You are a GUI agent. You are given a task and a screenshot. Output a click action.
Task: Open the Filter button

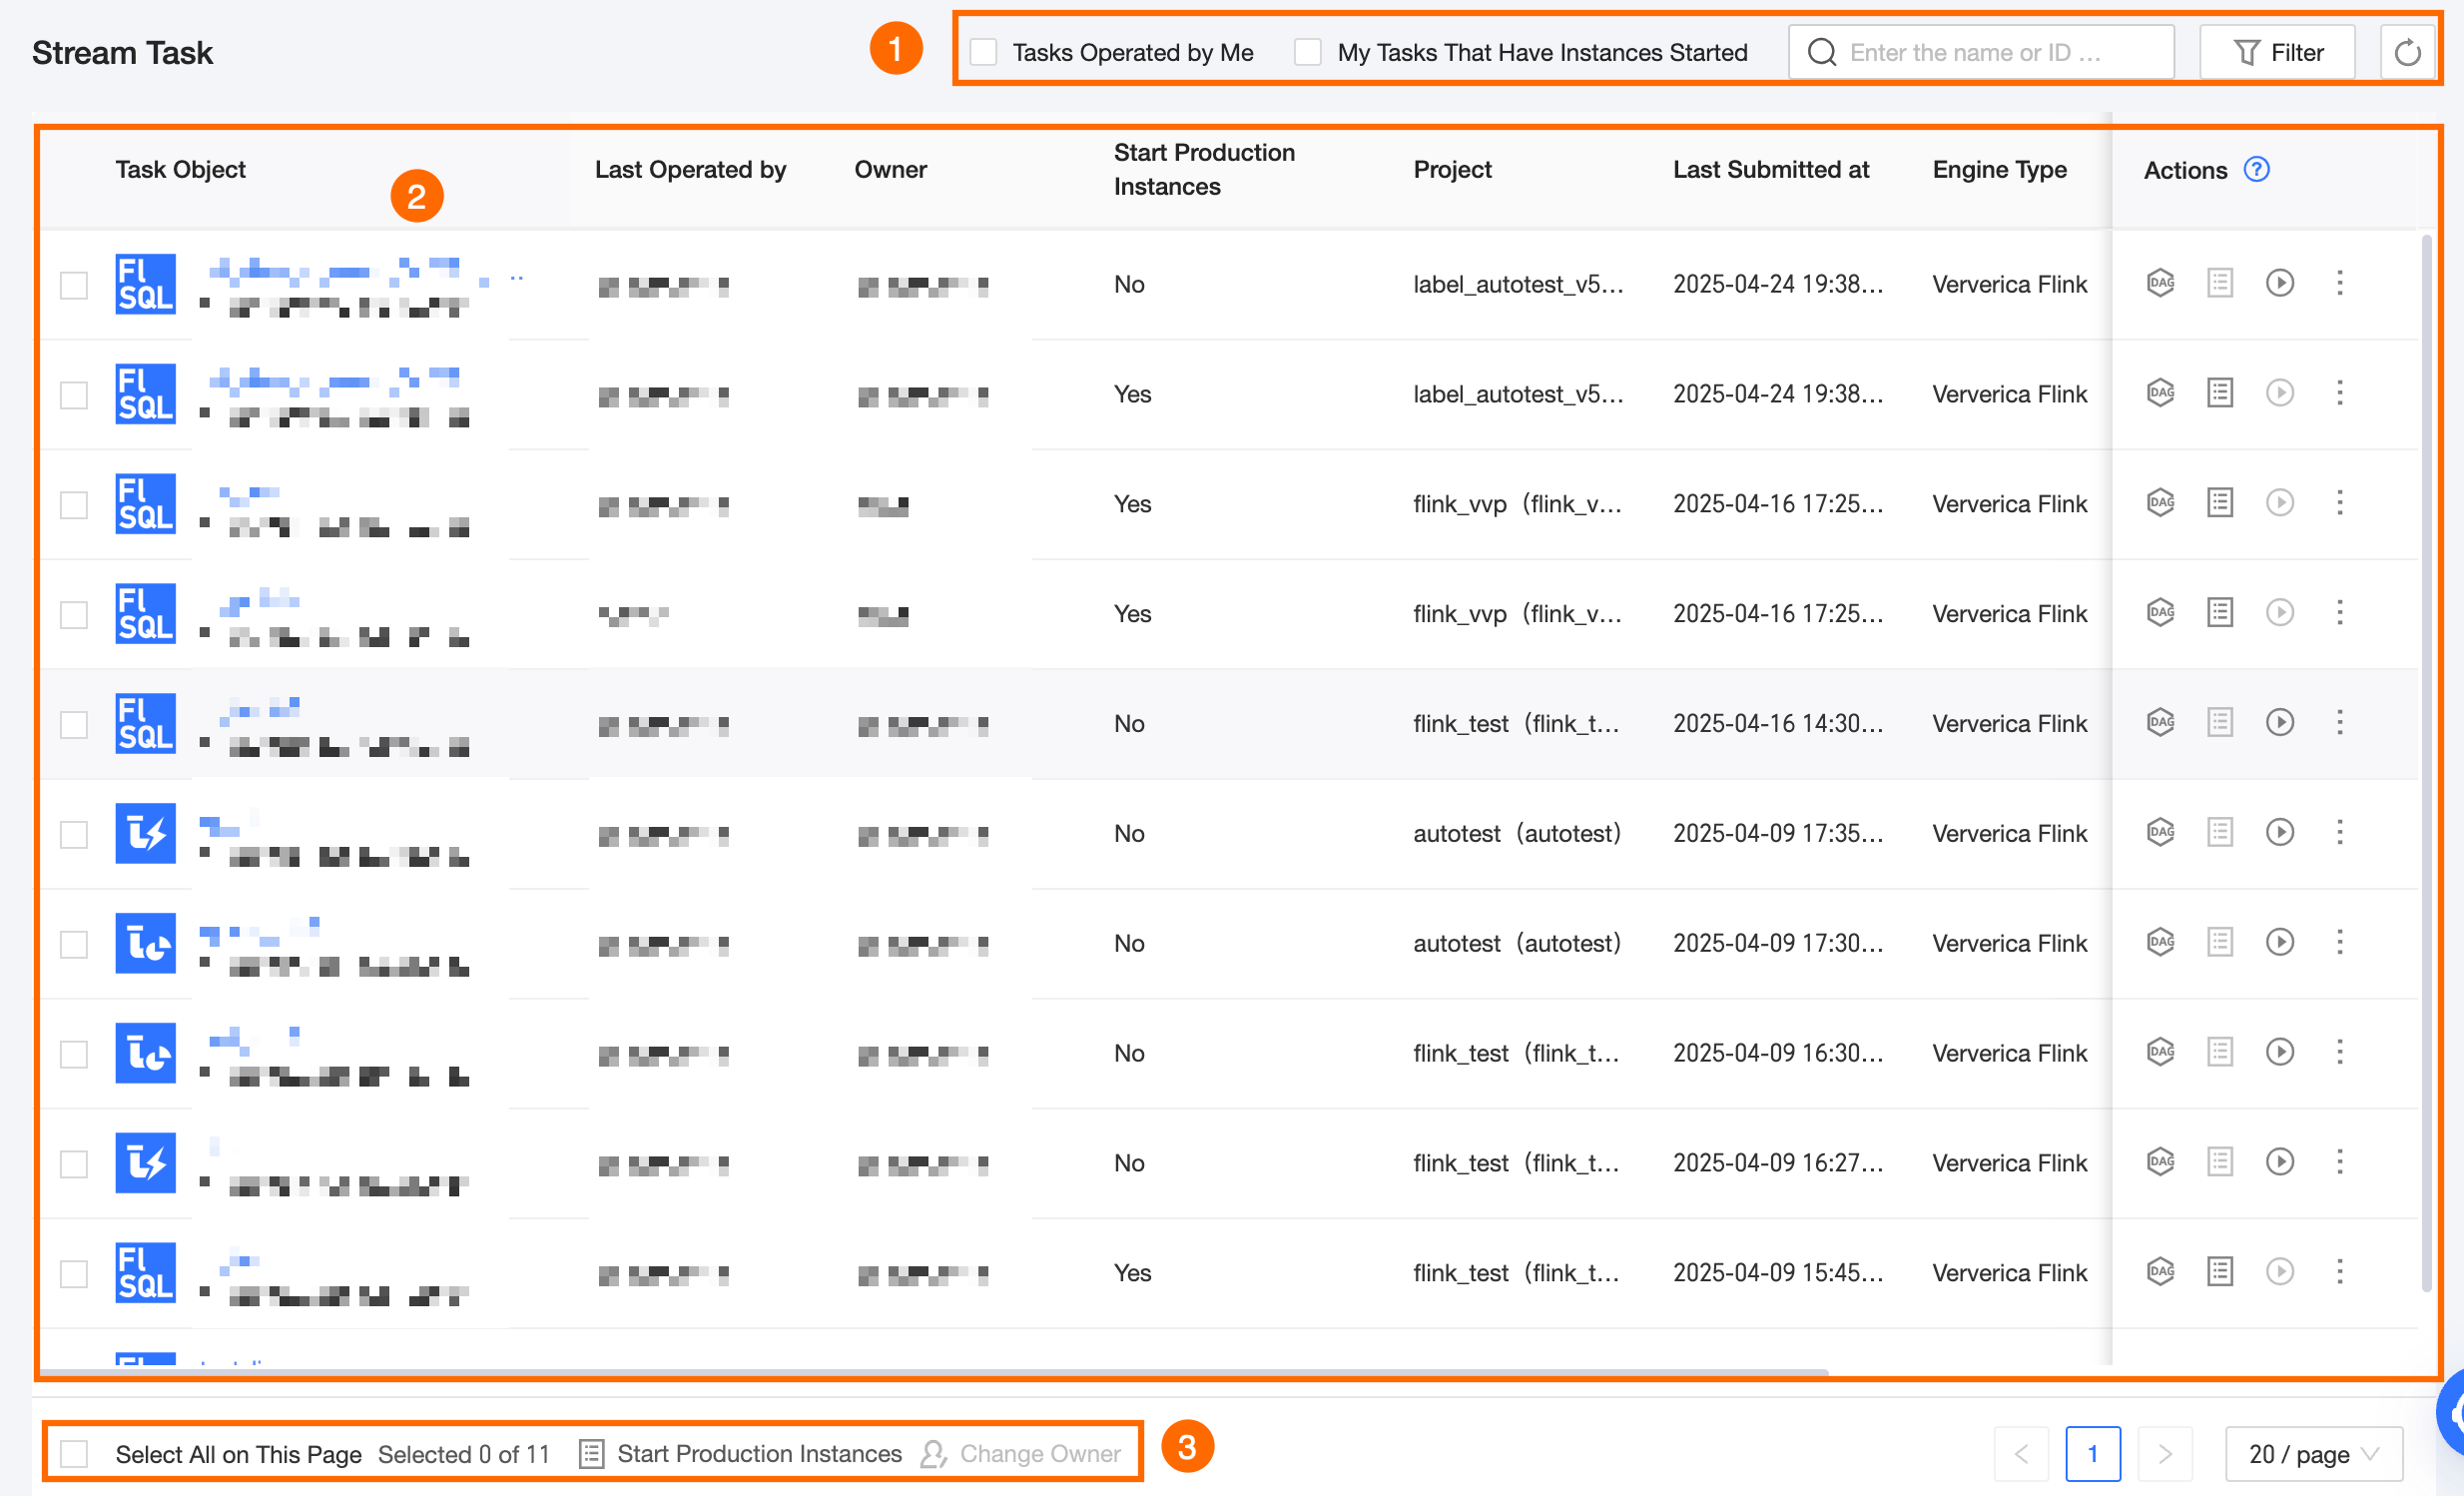click(x=2277, y=53)
